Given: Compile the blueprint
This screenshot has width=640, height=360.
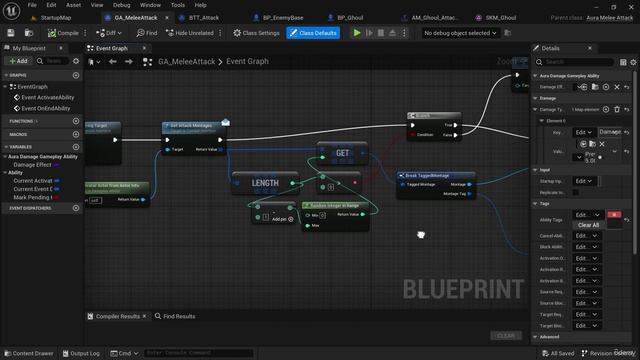Looking at the screenshot, I should [63, 33].
